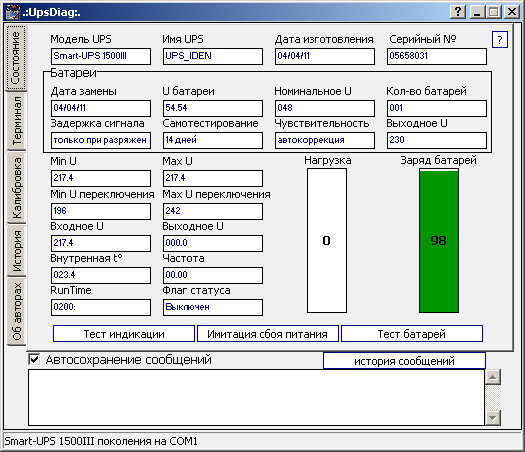Click the green Заряд батарей level bar
This screenshot has height=452, width=525.
439,241
